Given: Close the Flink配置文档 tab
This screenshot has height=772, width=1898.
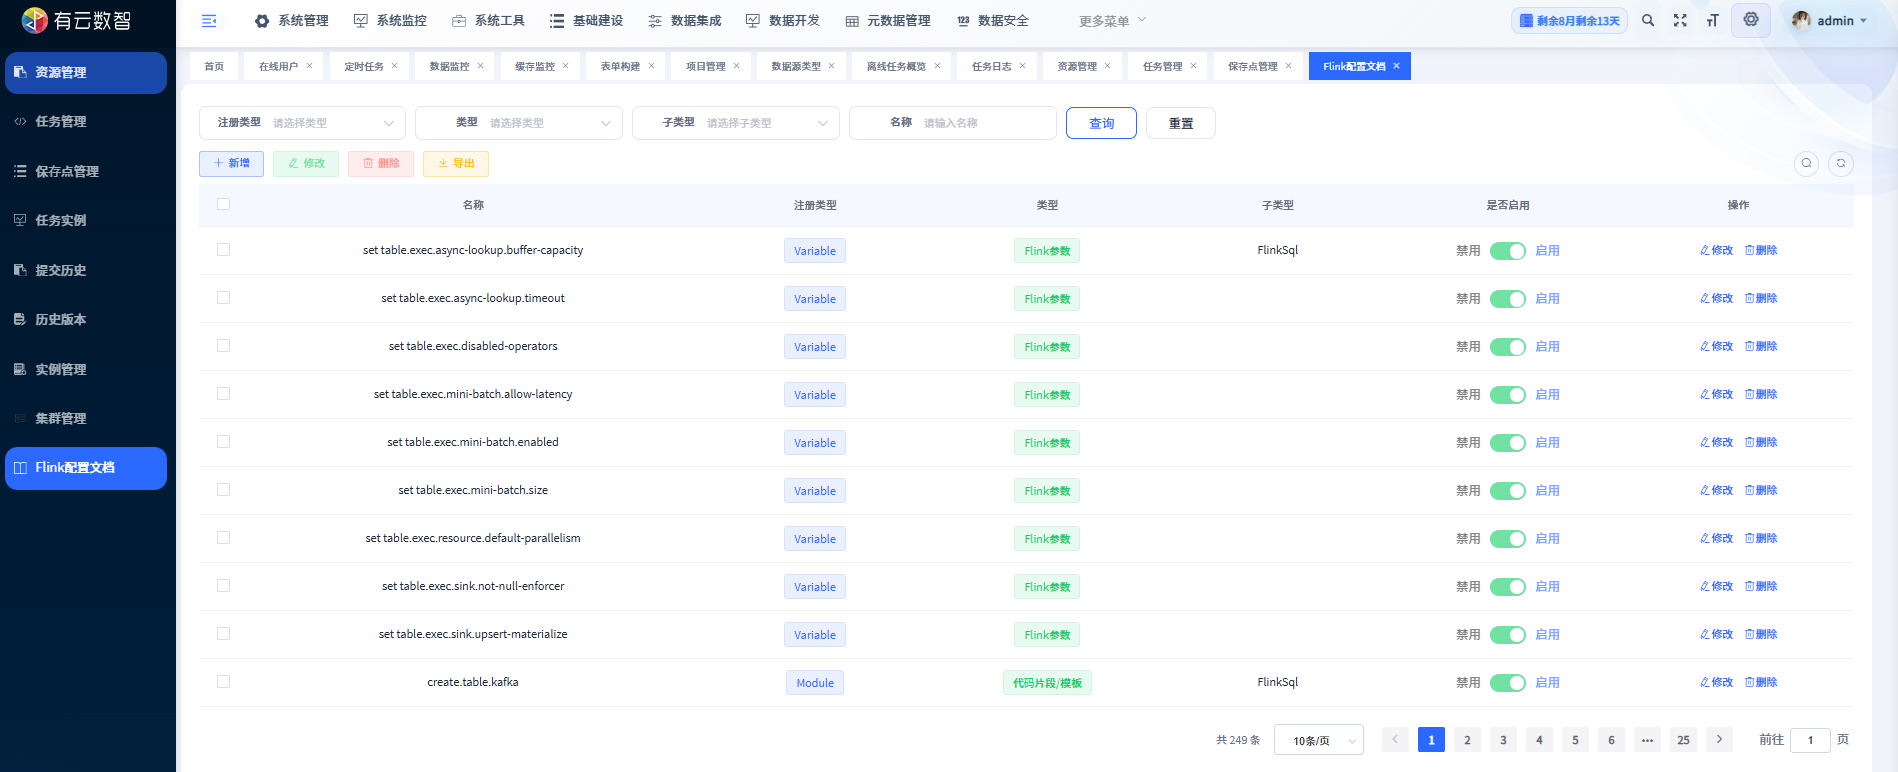Looking at the screenshot, I should click(x=1397, y=66).
